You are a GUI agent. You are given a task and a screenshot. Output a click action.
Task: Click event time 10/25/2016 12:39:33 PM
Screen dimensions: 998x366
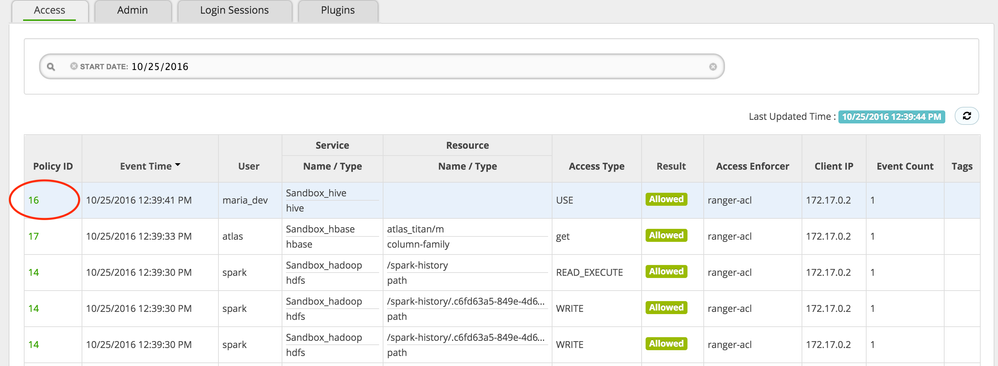tap(139, 236)
